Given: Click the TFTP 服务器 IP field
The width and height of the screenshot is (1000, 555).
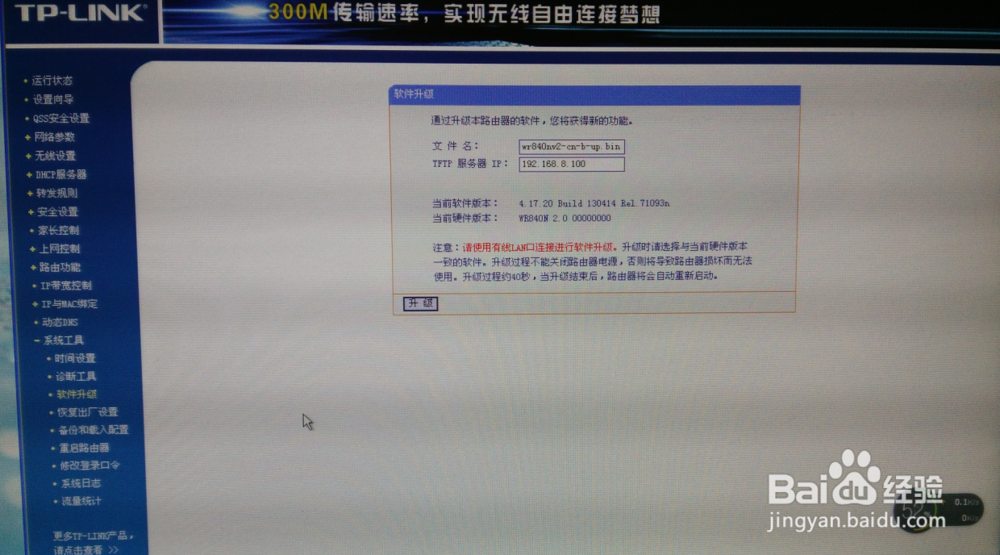Looking at the screenshot, I should 571,164.
